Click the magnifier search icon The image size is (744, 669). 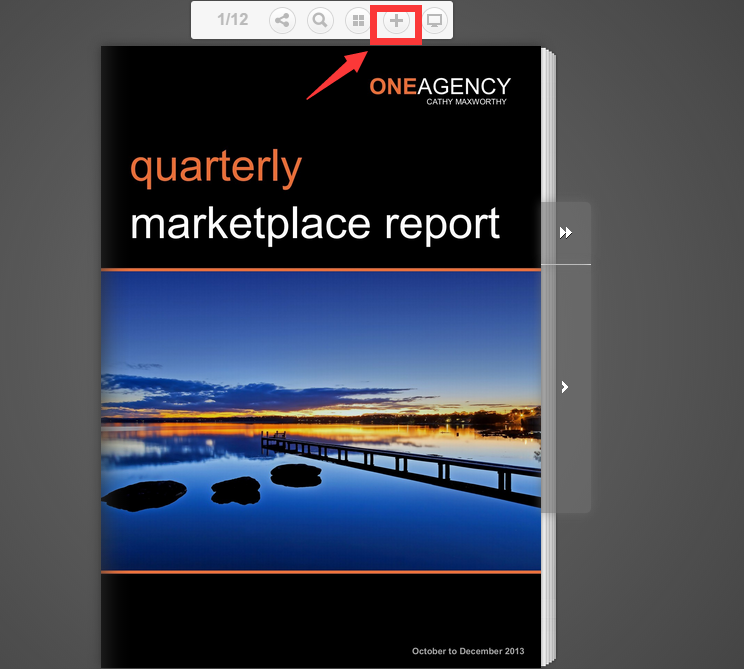point(320,20)
